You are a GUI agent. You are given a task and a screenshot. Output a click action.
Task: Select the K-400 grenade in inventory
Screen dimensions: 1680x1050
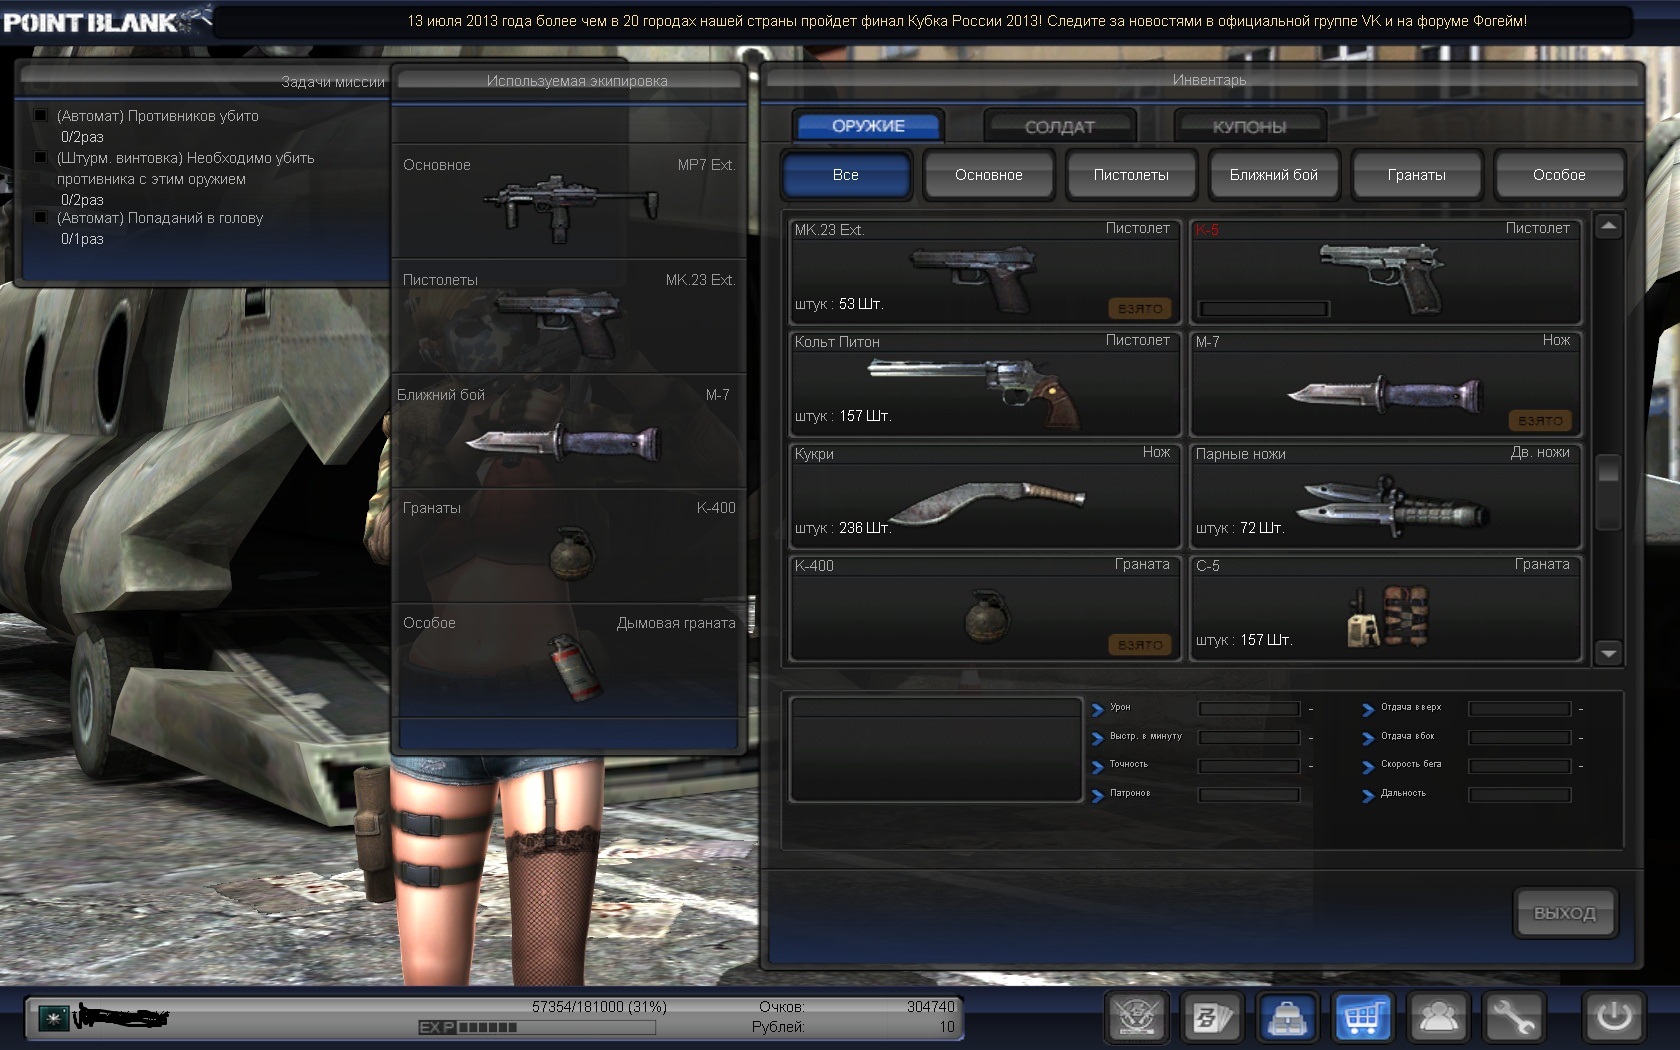coord(985,607)
